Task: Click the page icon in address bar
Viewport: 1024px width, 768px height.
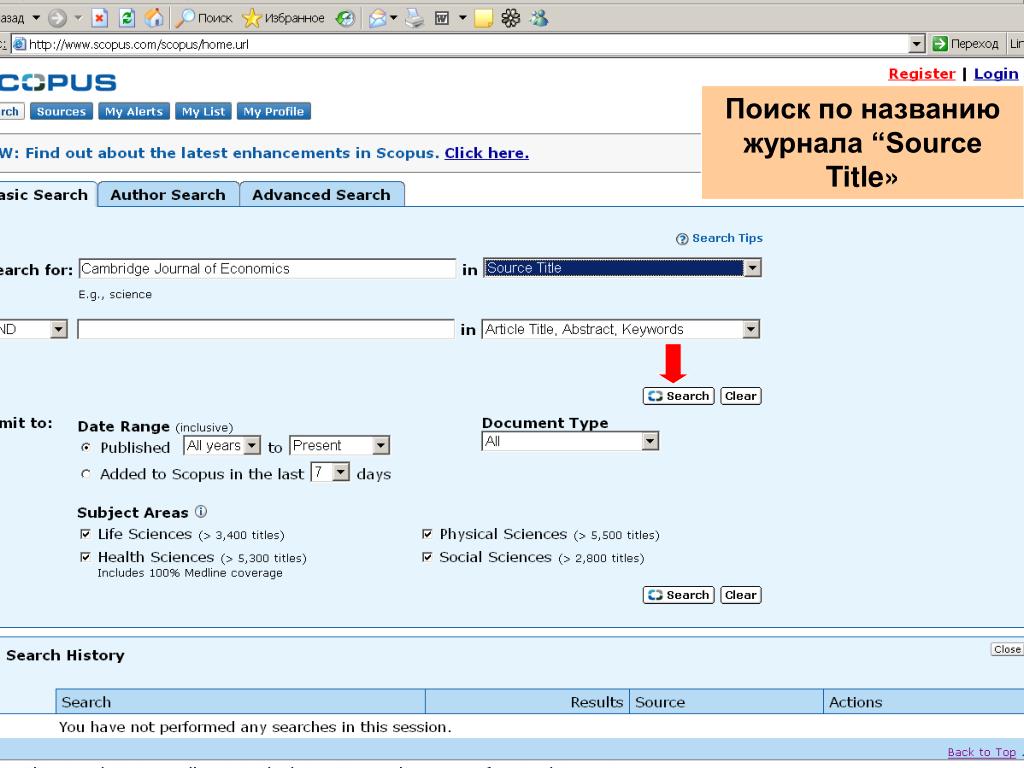Action: tap(20, 44)
